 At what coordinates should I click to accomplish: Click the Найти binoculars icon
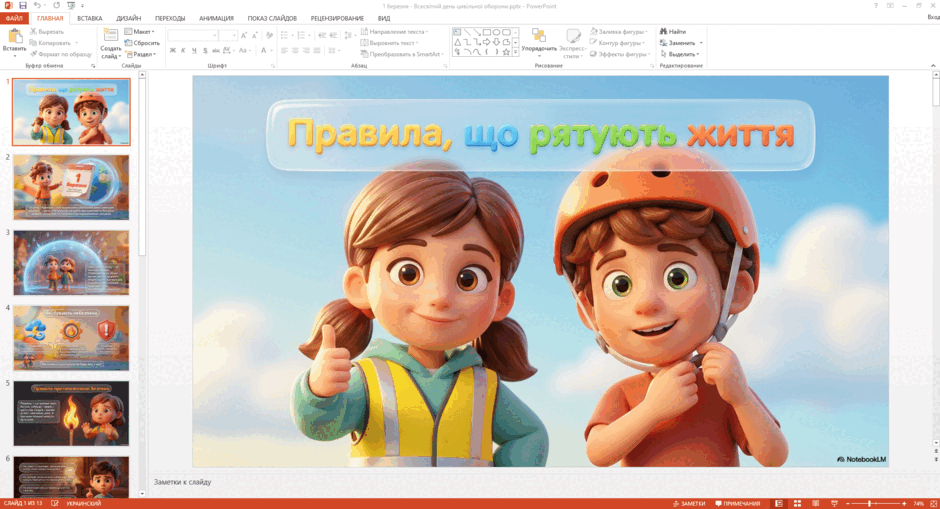pos(664,31)
